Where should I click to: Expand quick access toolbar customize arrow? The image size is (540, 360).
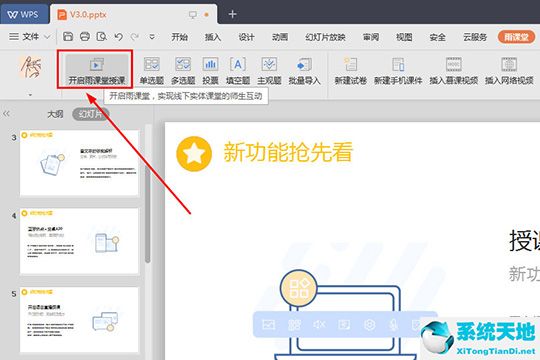[152, 37]
